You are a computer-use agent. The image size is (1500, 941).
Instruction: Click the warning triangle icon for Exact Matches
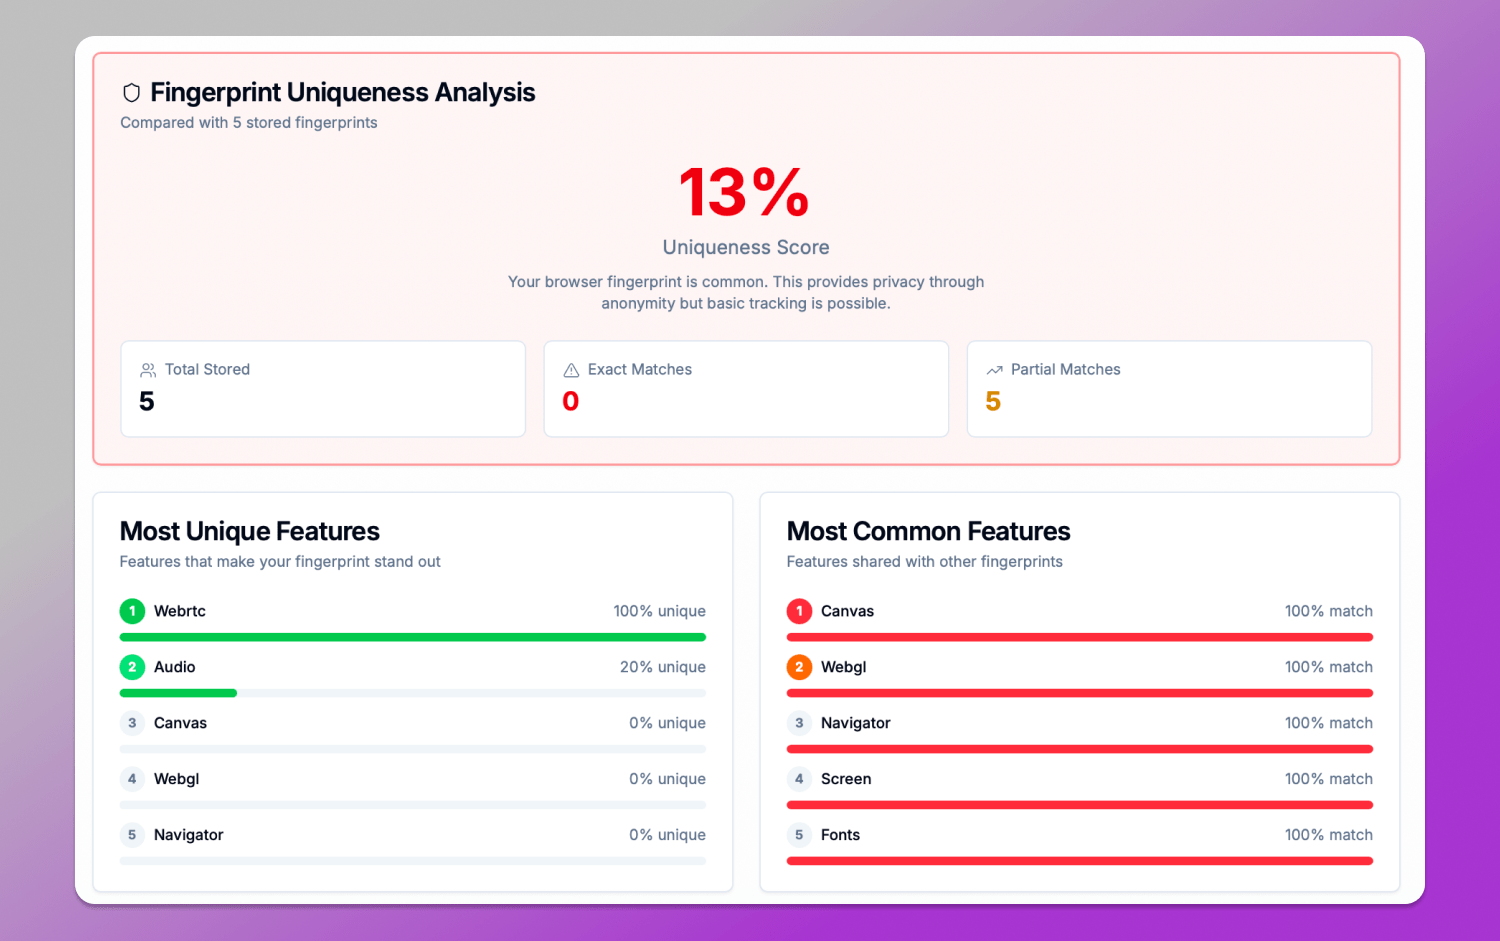571,370
